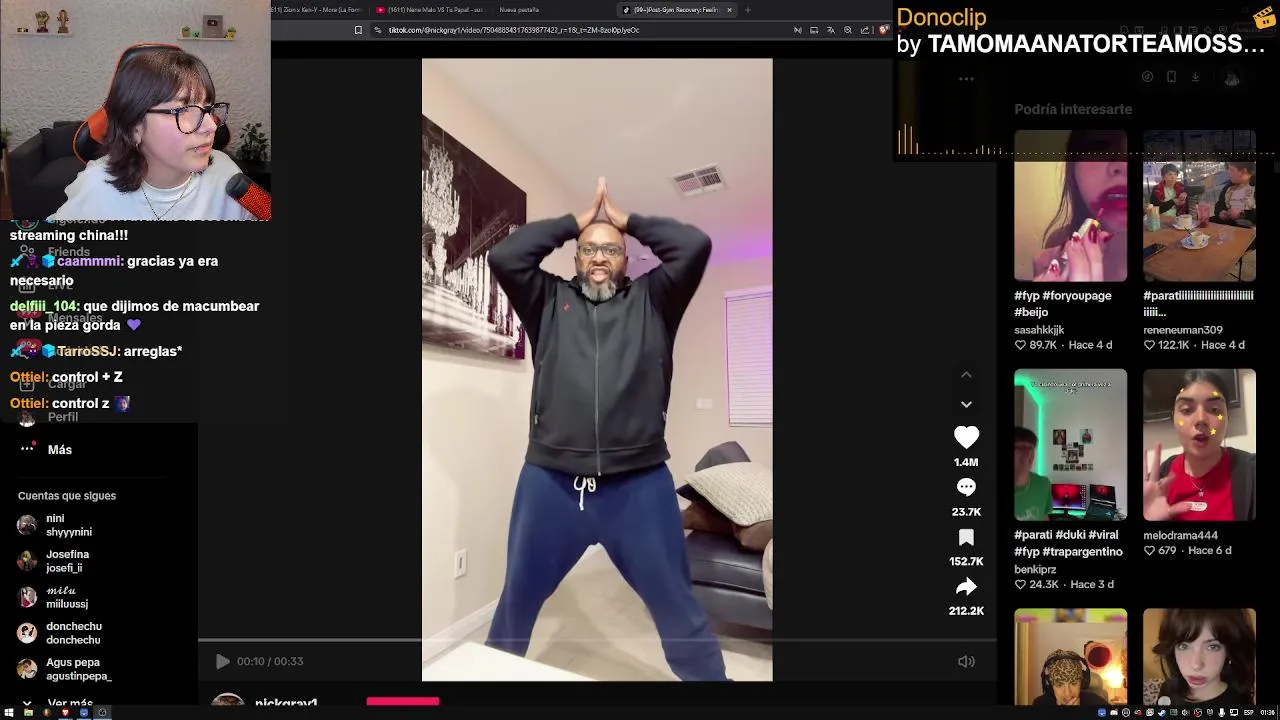Click the 00:10 / 00:33 time display
1280x720 pixels.
(270, 661)
